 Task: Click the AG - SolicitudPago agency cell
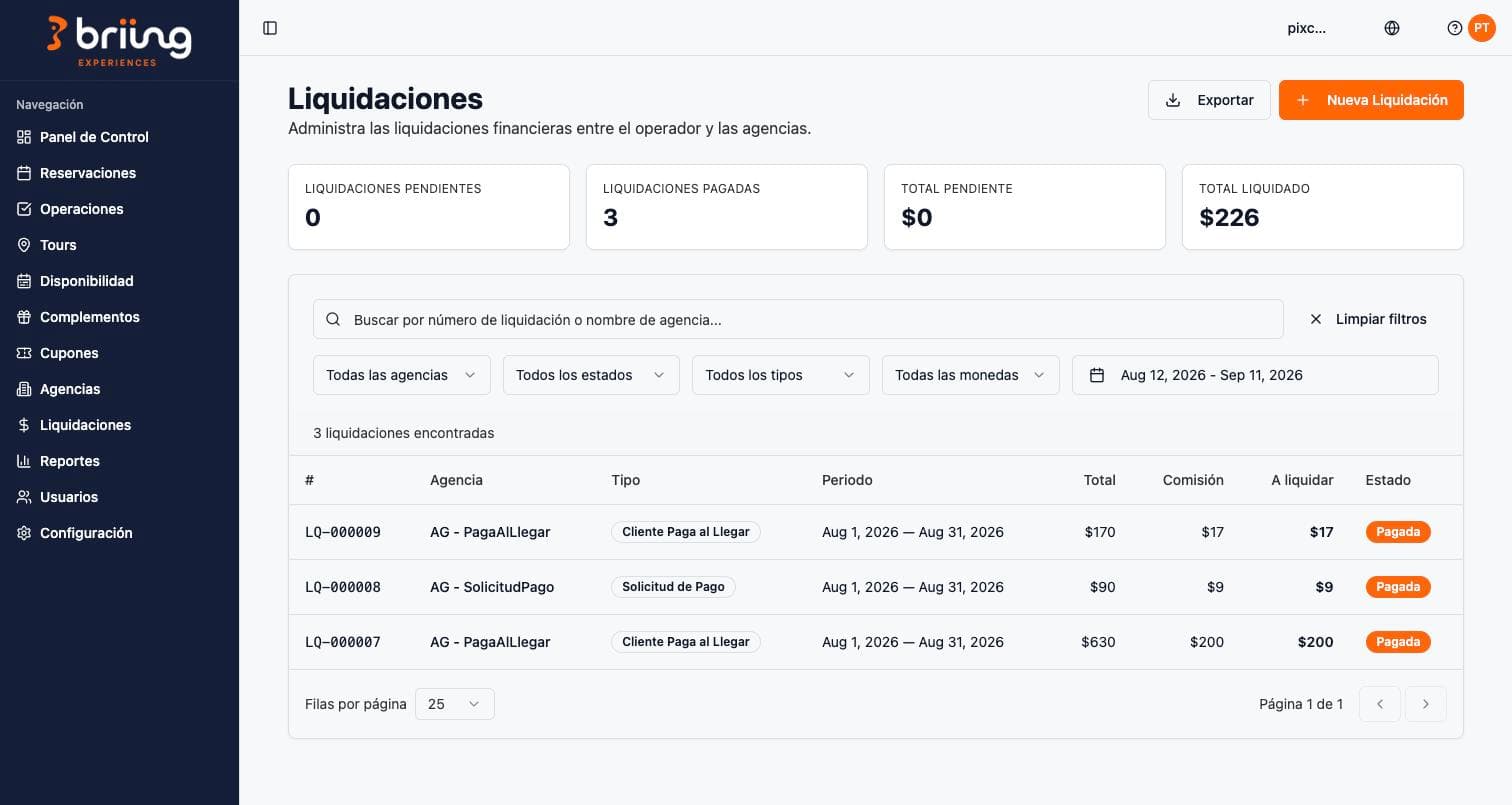pos(492,587)
